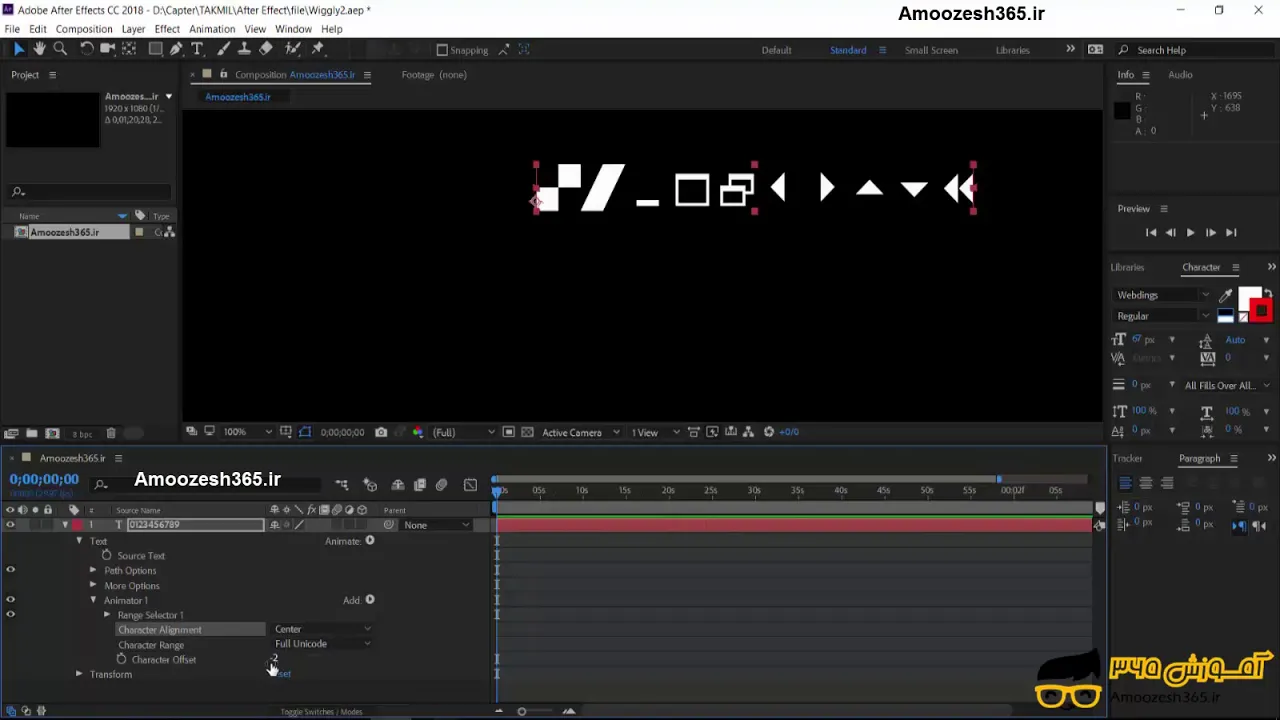Toggle the composition lock icon in viewer tab
Image resolution: width=1280 pixels, height=720 pixels.
pos(224,74)
